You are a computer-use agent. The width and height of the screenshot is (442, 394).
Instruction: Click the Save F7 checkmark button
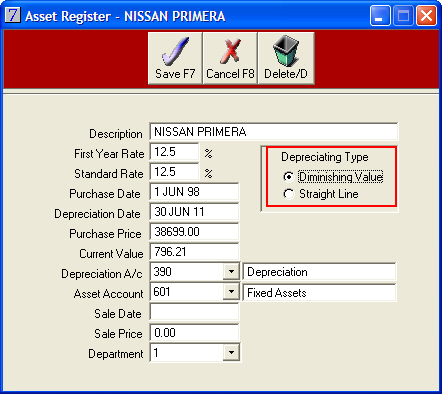point(175,58)
